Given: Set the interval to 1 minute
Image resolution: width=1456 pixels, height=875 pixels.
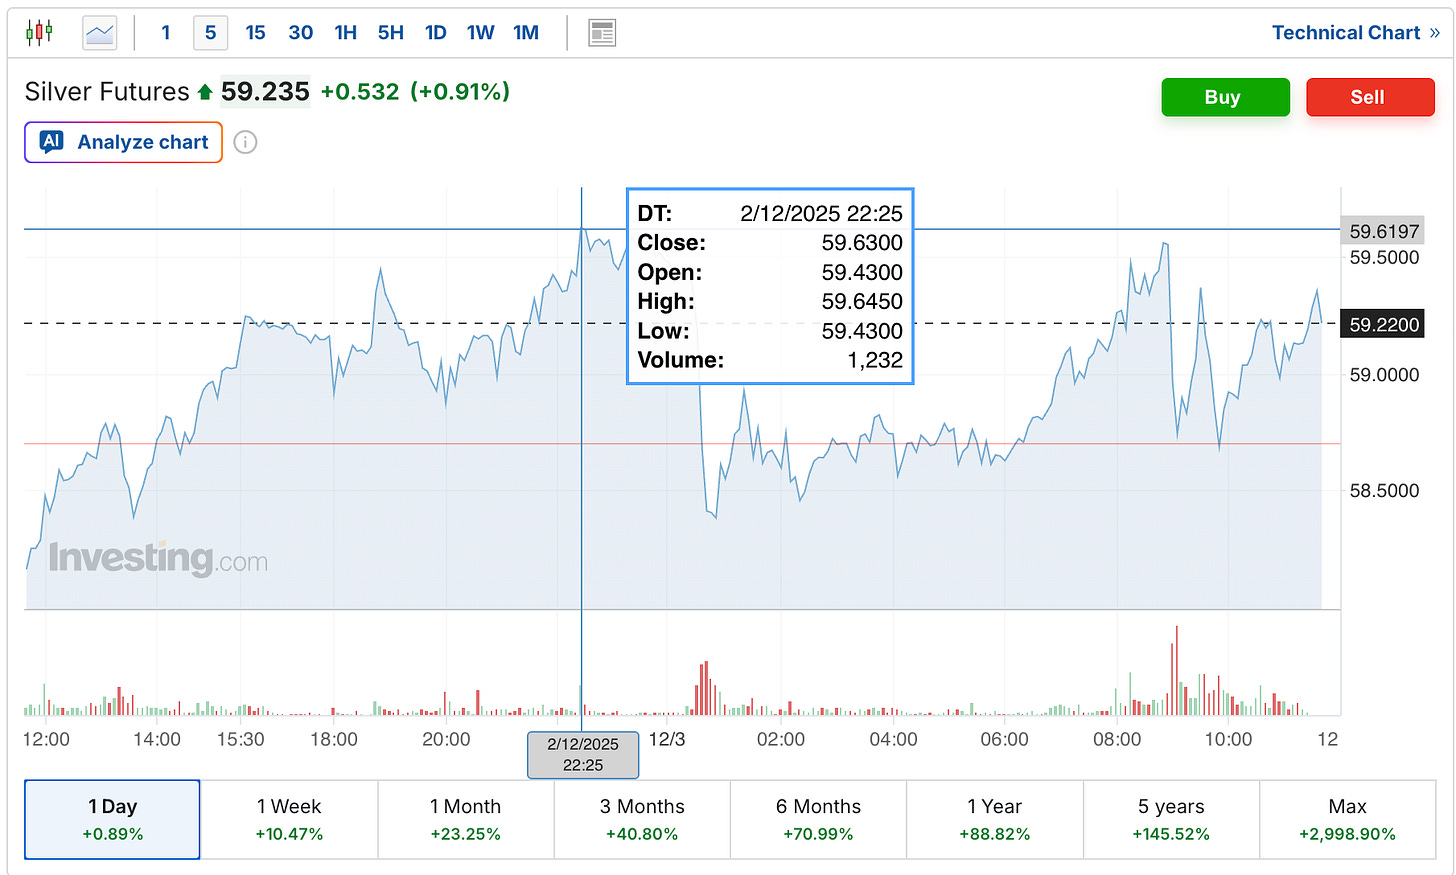Looking at the screenshot, I should tap(166, 33).
